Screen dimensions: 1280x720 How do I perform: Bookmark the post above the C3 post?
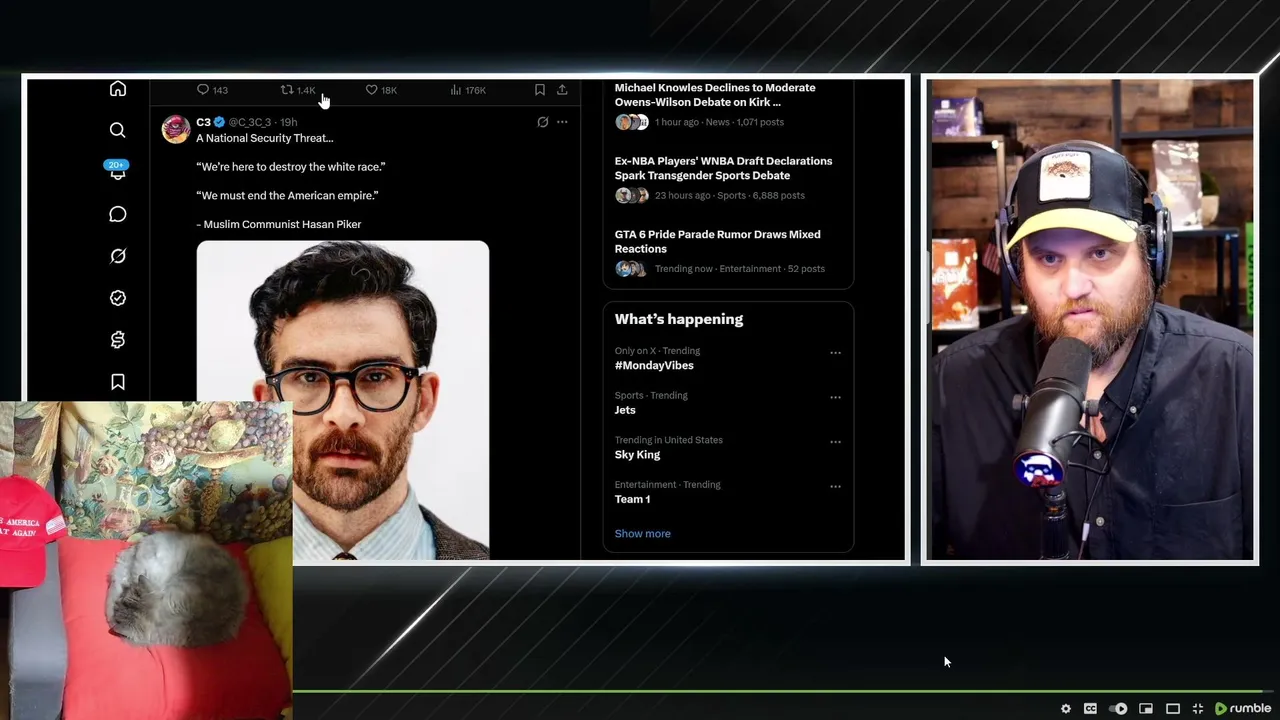[540, 90]
